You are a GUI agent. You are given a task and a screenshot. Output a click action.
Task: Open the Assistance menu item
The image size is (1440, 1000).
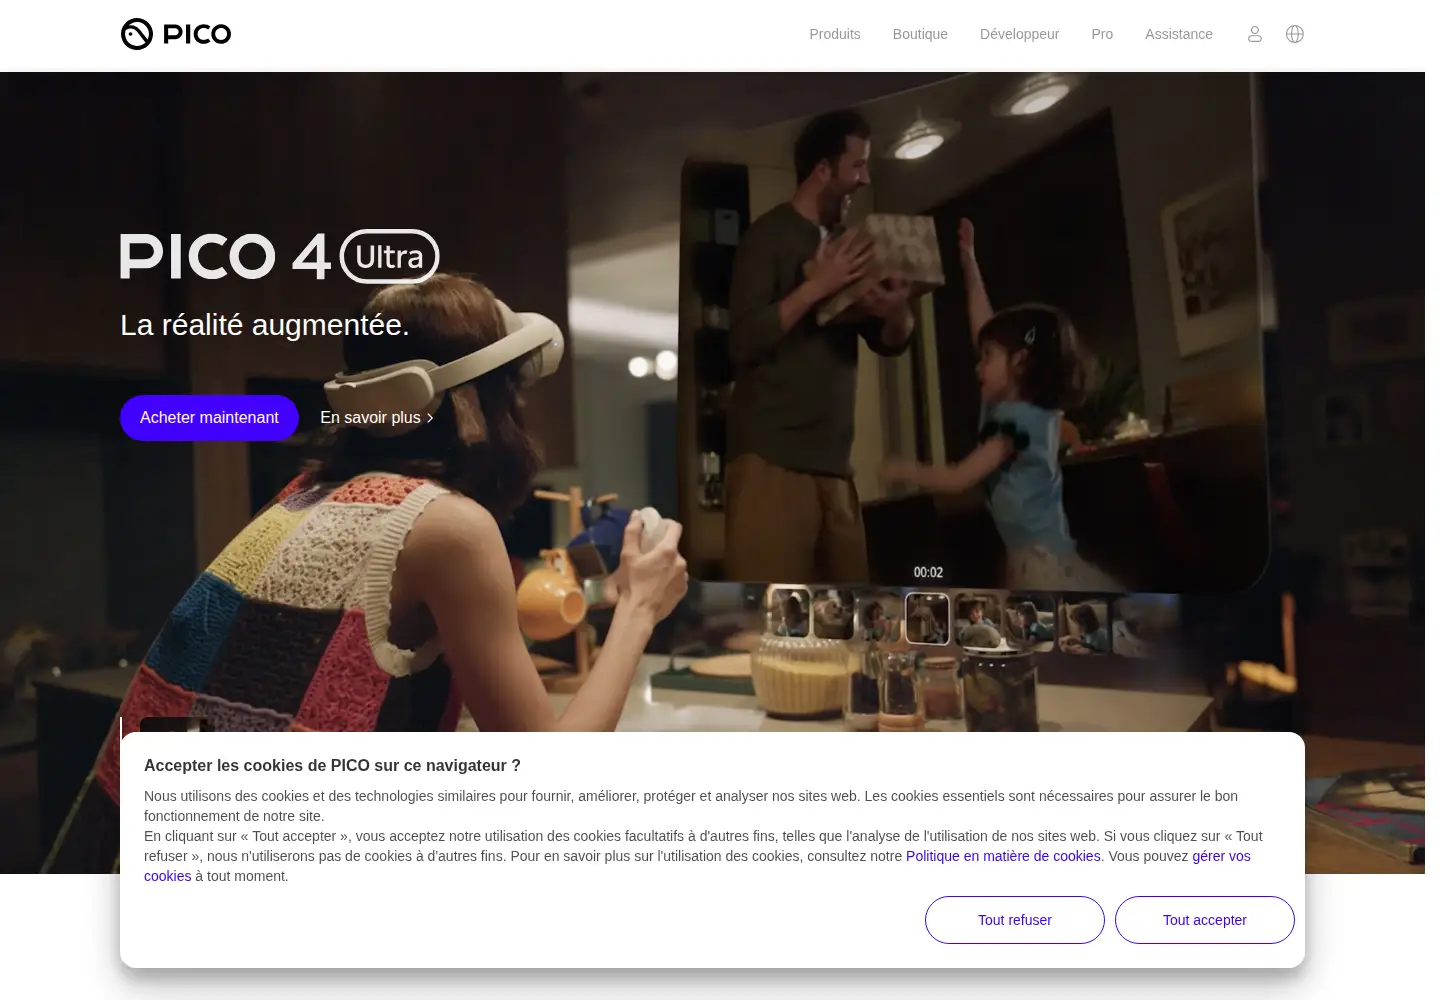tap(1179, 34)
